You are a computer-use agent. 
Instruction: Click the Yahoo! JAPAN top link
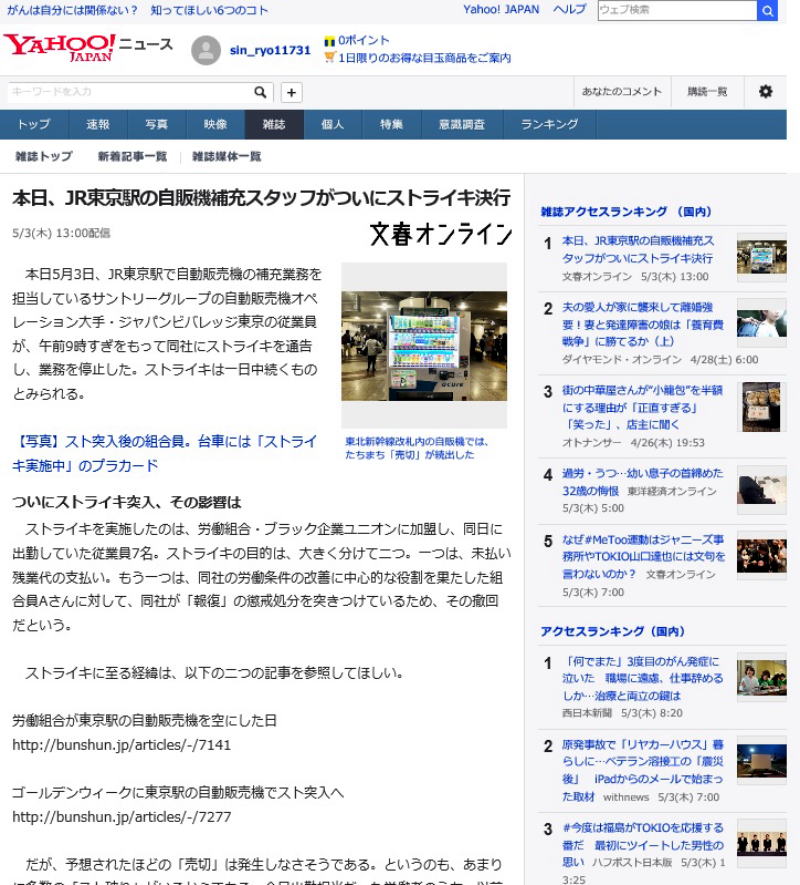click(x=501, y=10)
